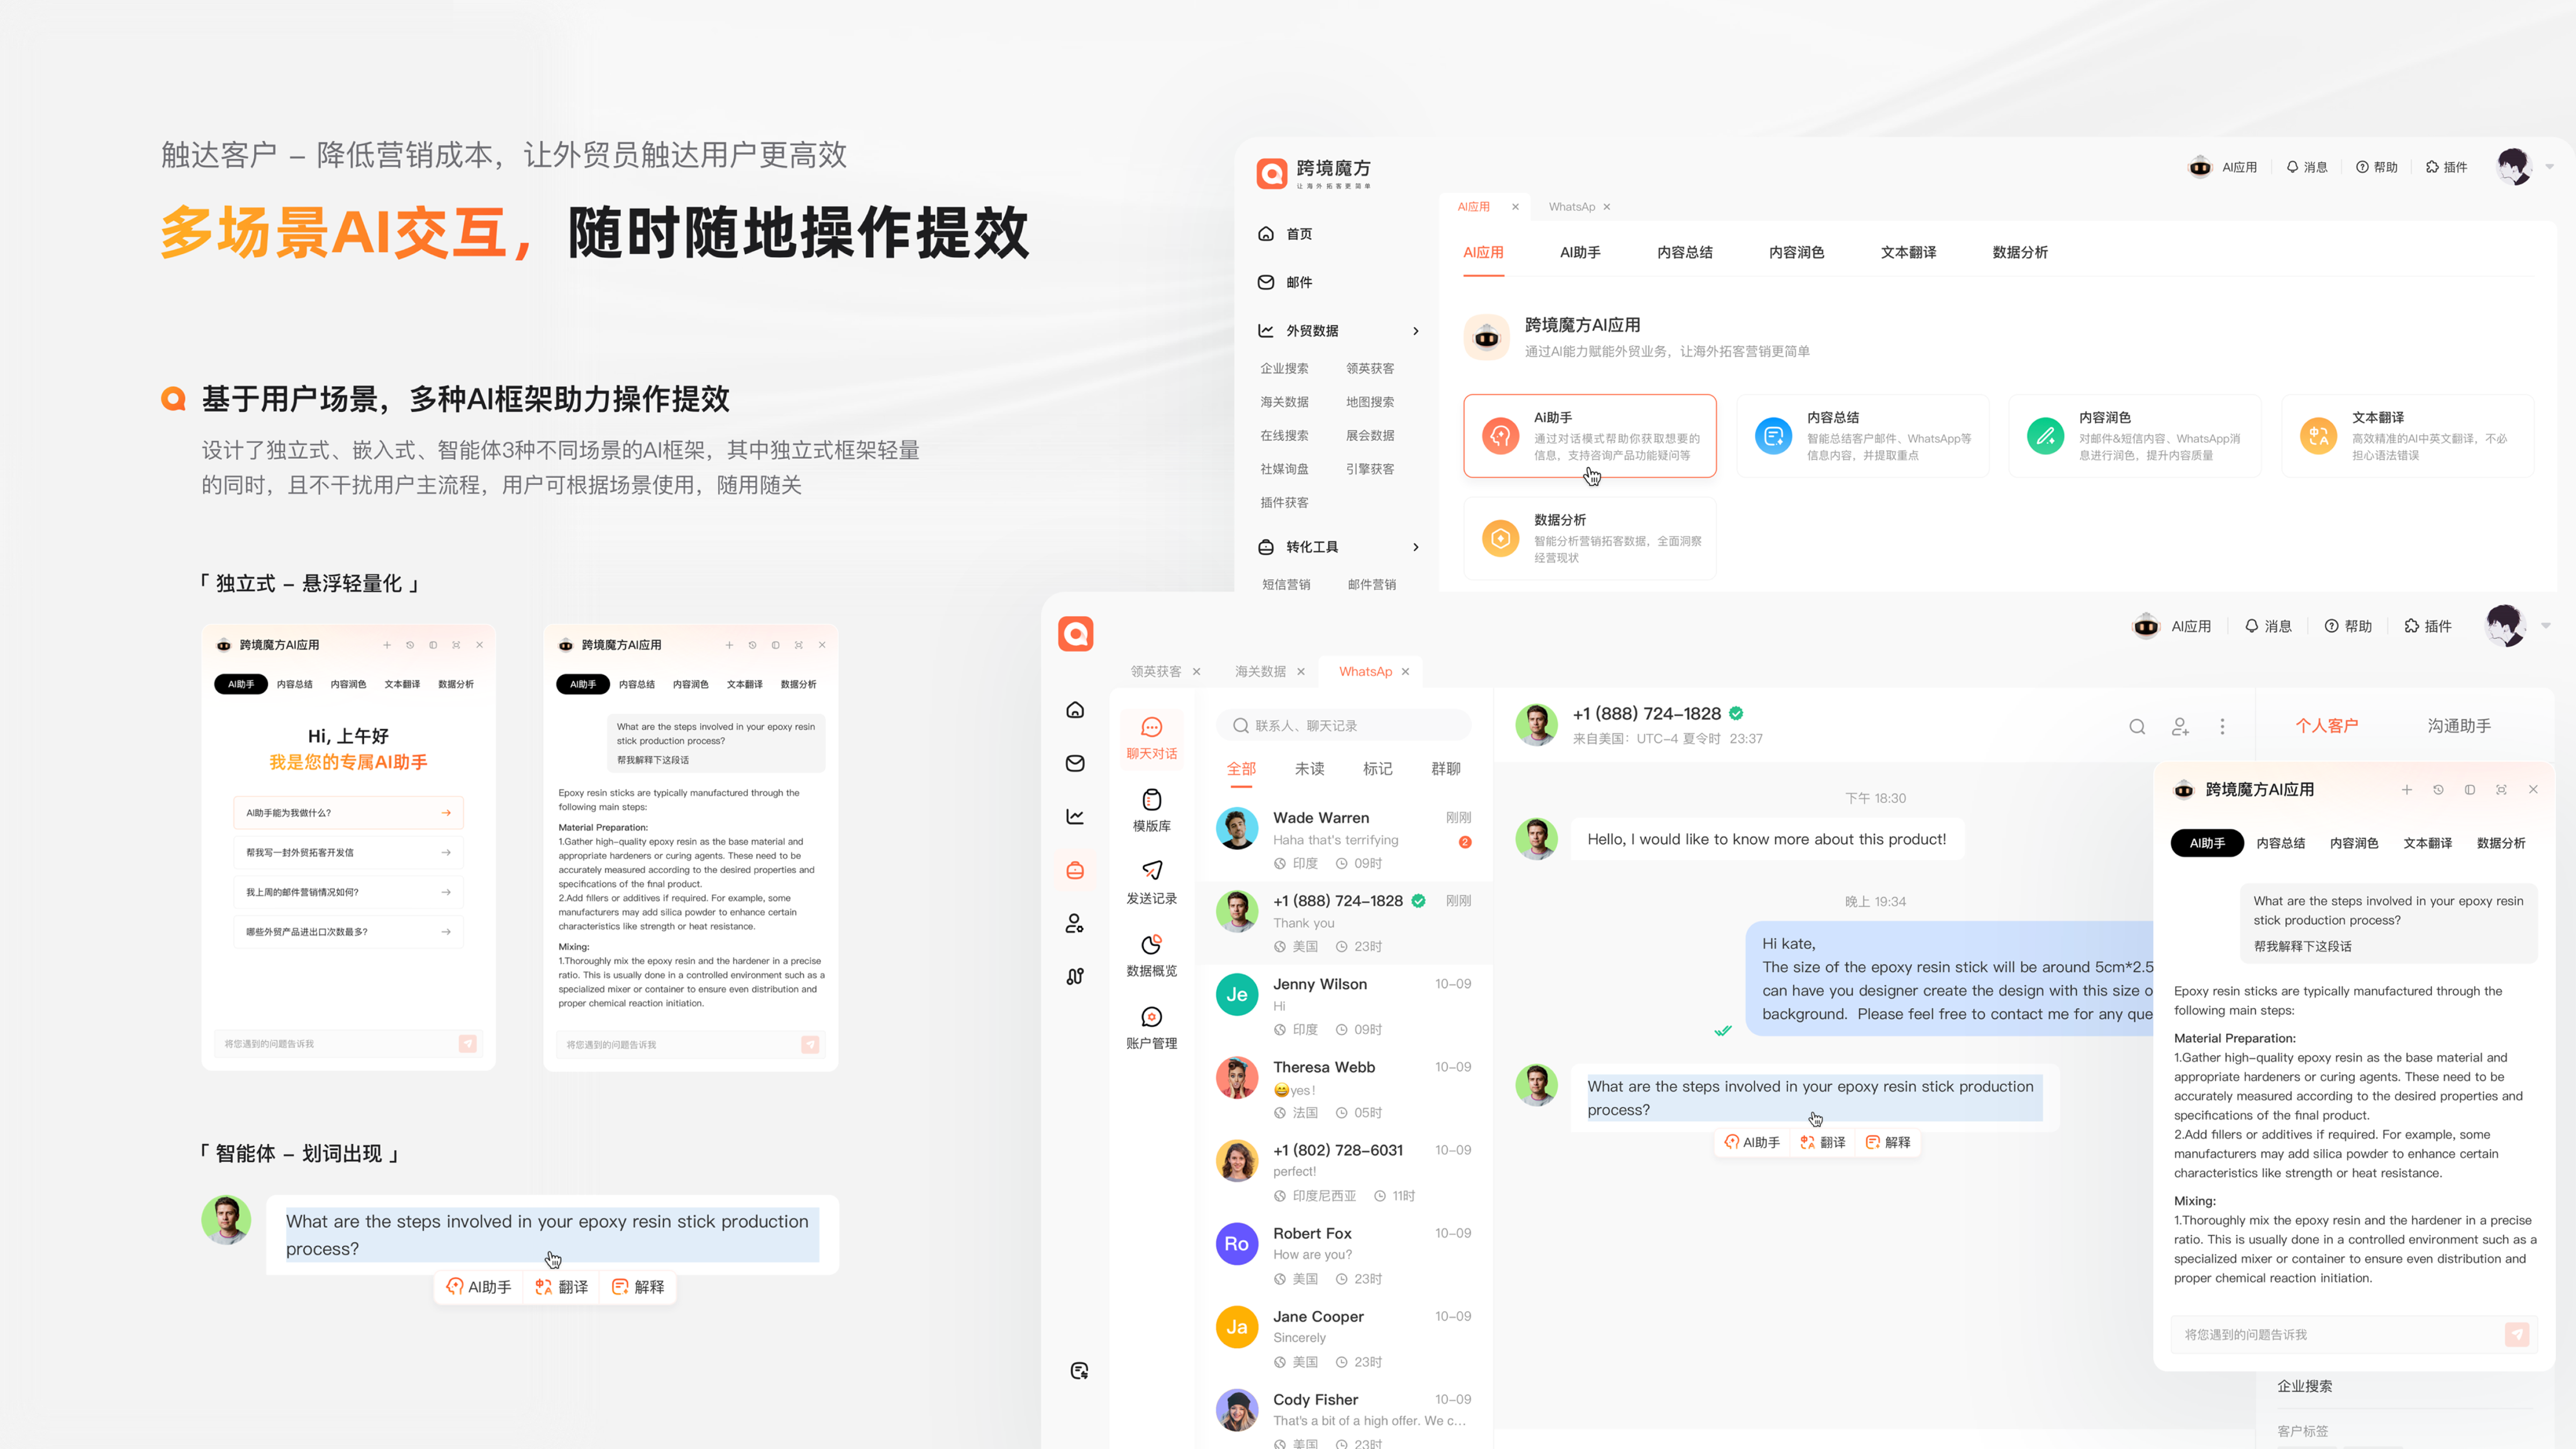Open 短信营销 in the top window sidebar
The width and height of the screenshot is (2576, 1449).
(x=1285, y=585)
